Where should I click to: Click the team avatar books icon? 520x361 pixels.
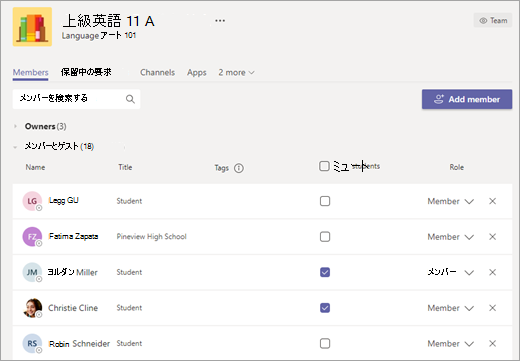32,27
